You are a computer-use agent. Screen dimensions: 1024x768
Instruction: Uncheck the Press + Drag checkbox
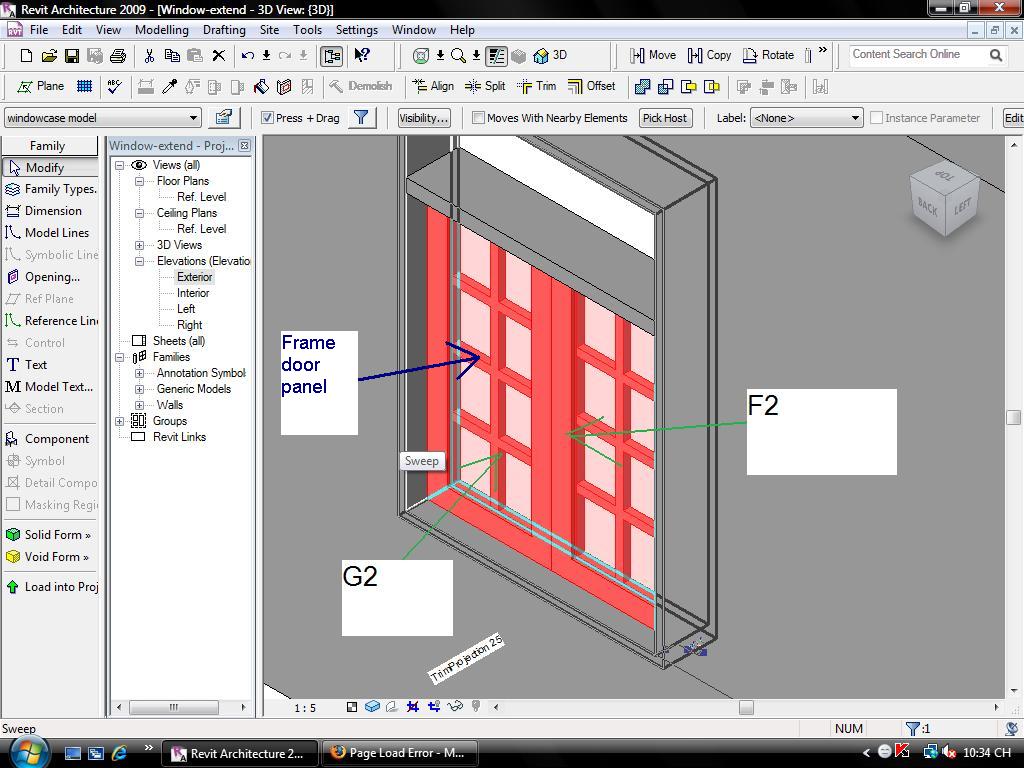pos(267,118)
